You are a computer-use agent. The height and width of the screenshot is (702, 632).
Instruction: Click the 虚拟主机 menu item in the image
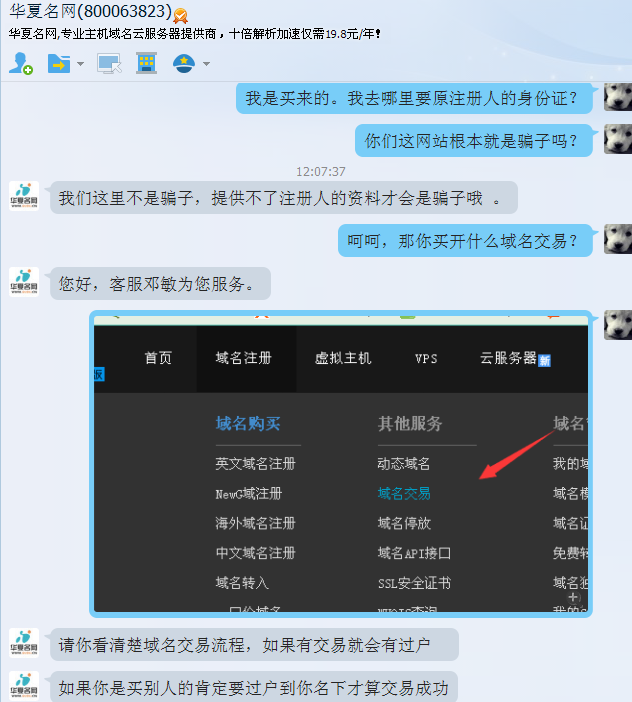tap(343, 358)
